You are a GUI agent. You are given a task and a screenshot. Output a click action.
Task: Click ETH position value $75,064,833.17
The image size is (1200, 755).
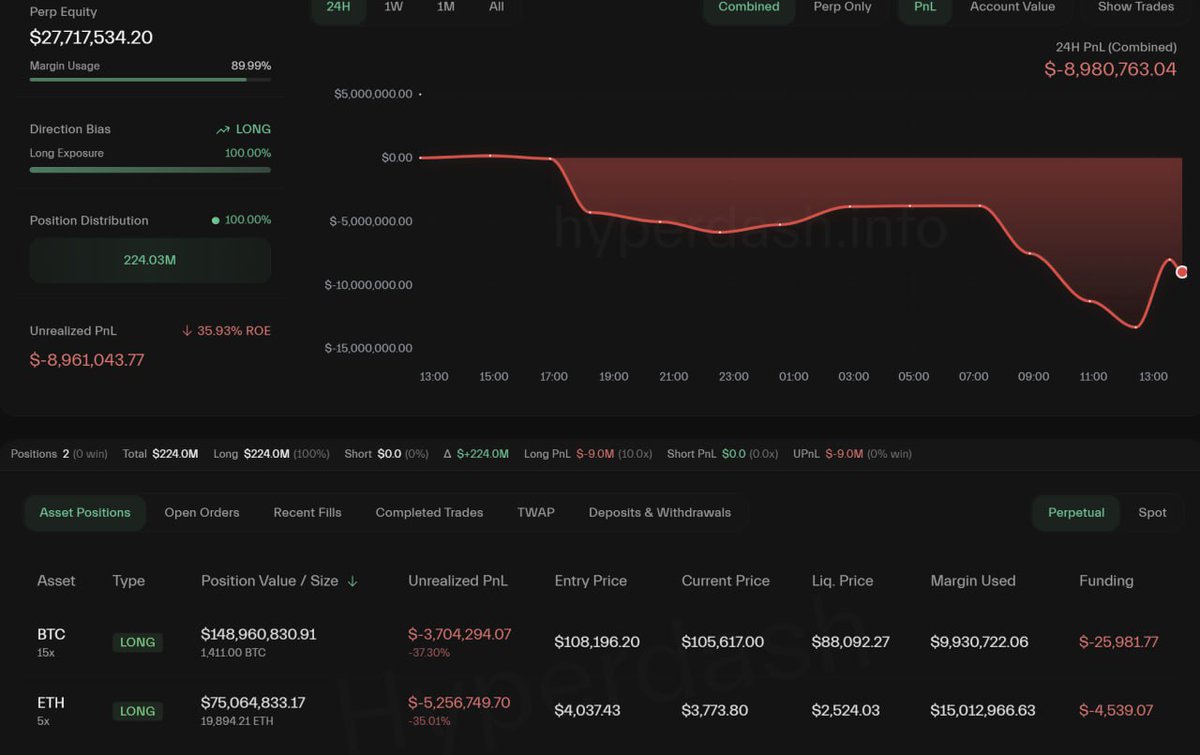(x=253, y=703)
